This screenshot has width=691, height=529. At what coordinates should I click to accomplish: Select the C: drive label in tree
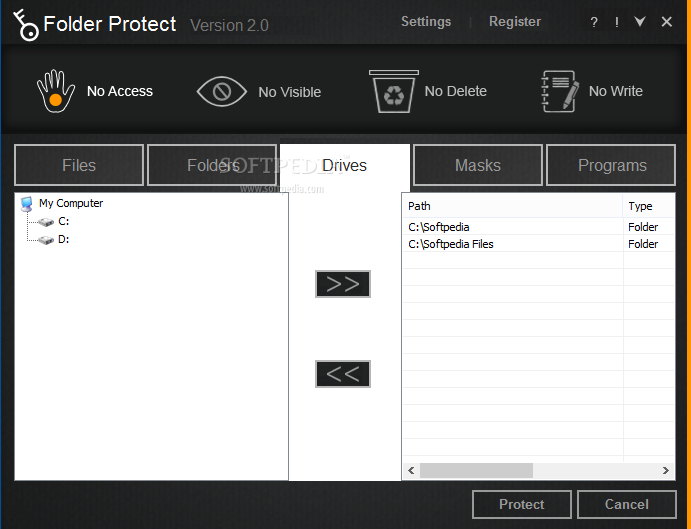(x=63, y=221)
